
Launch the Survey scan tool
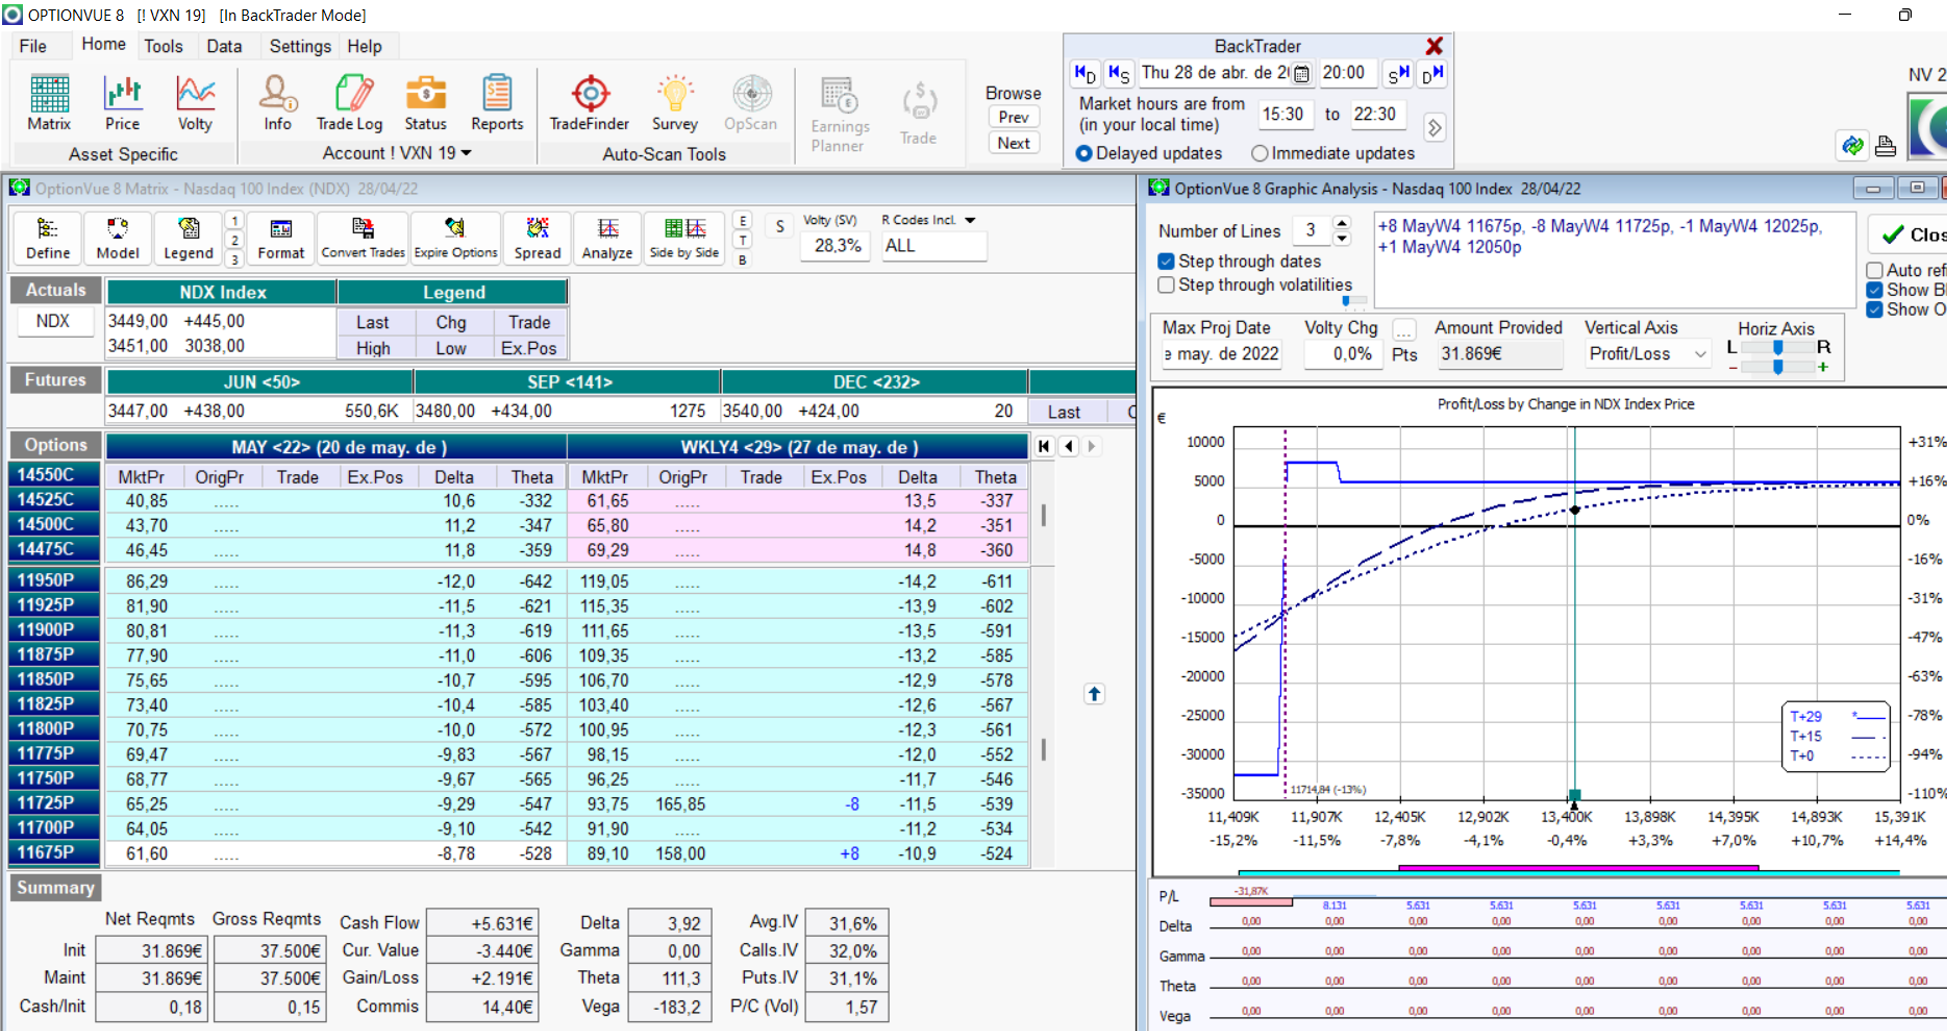(675, 103)
